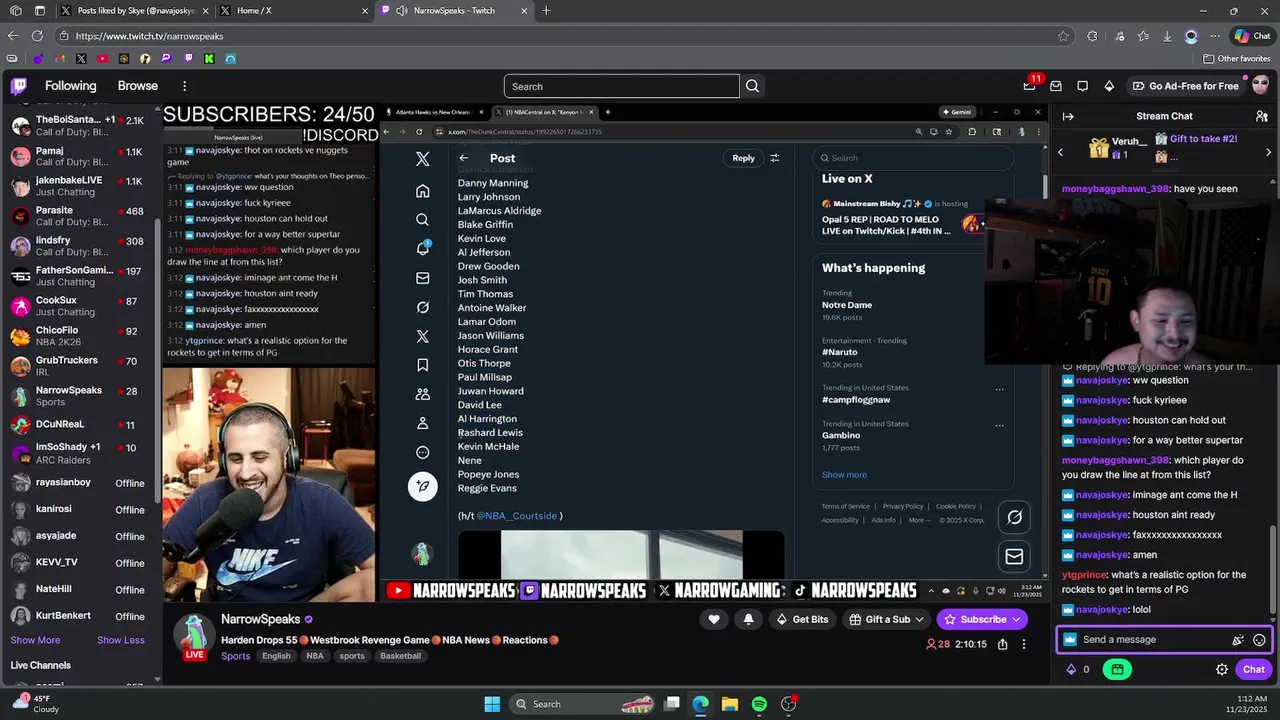Open the YouTube bookmark in favorites bar

pyautogui.click(x=102, y=59)
